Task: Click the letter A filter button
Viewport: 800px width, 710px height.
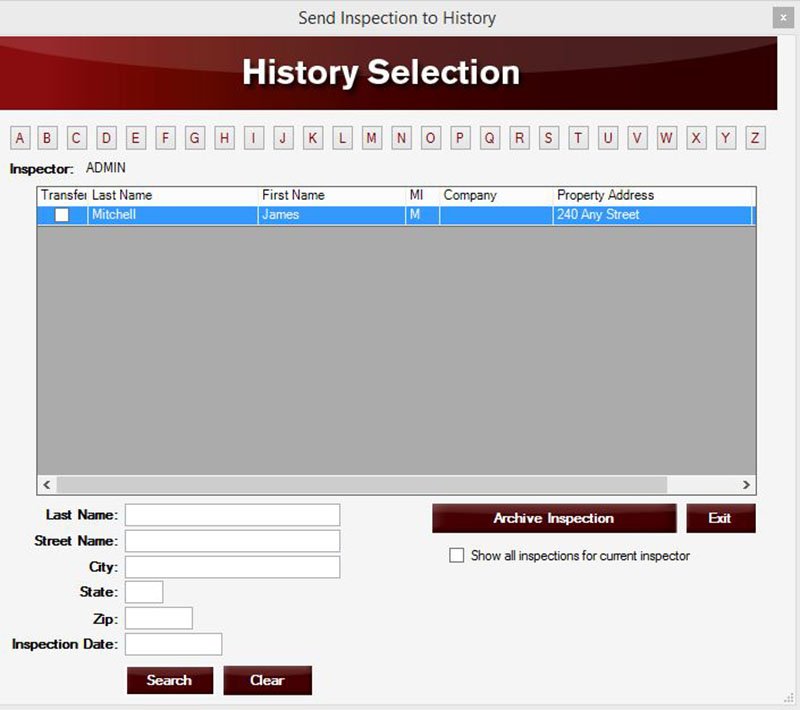Action: (21, 138)
